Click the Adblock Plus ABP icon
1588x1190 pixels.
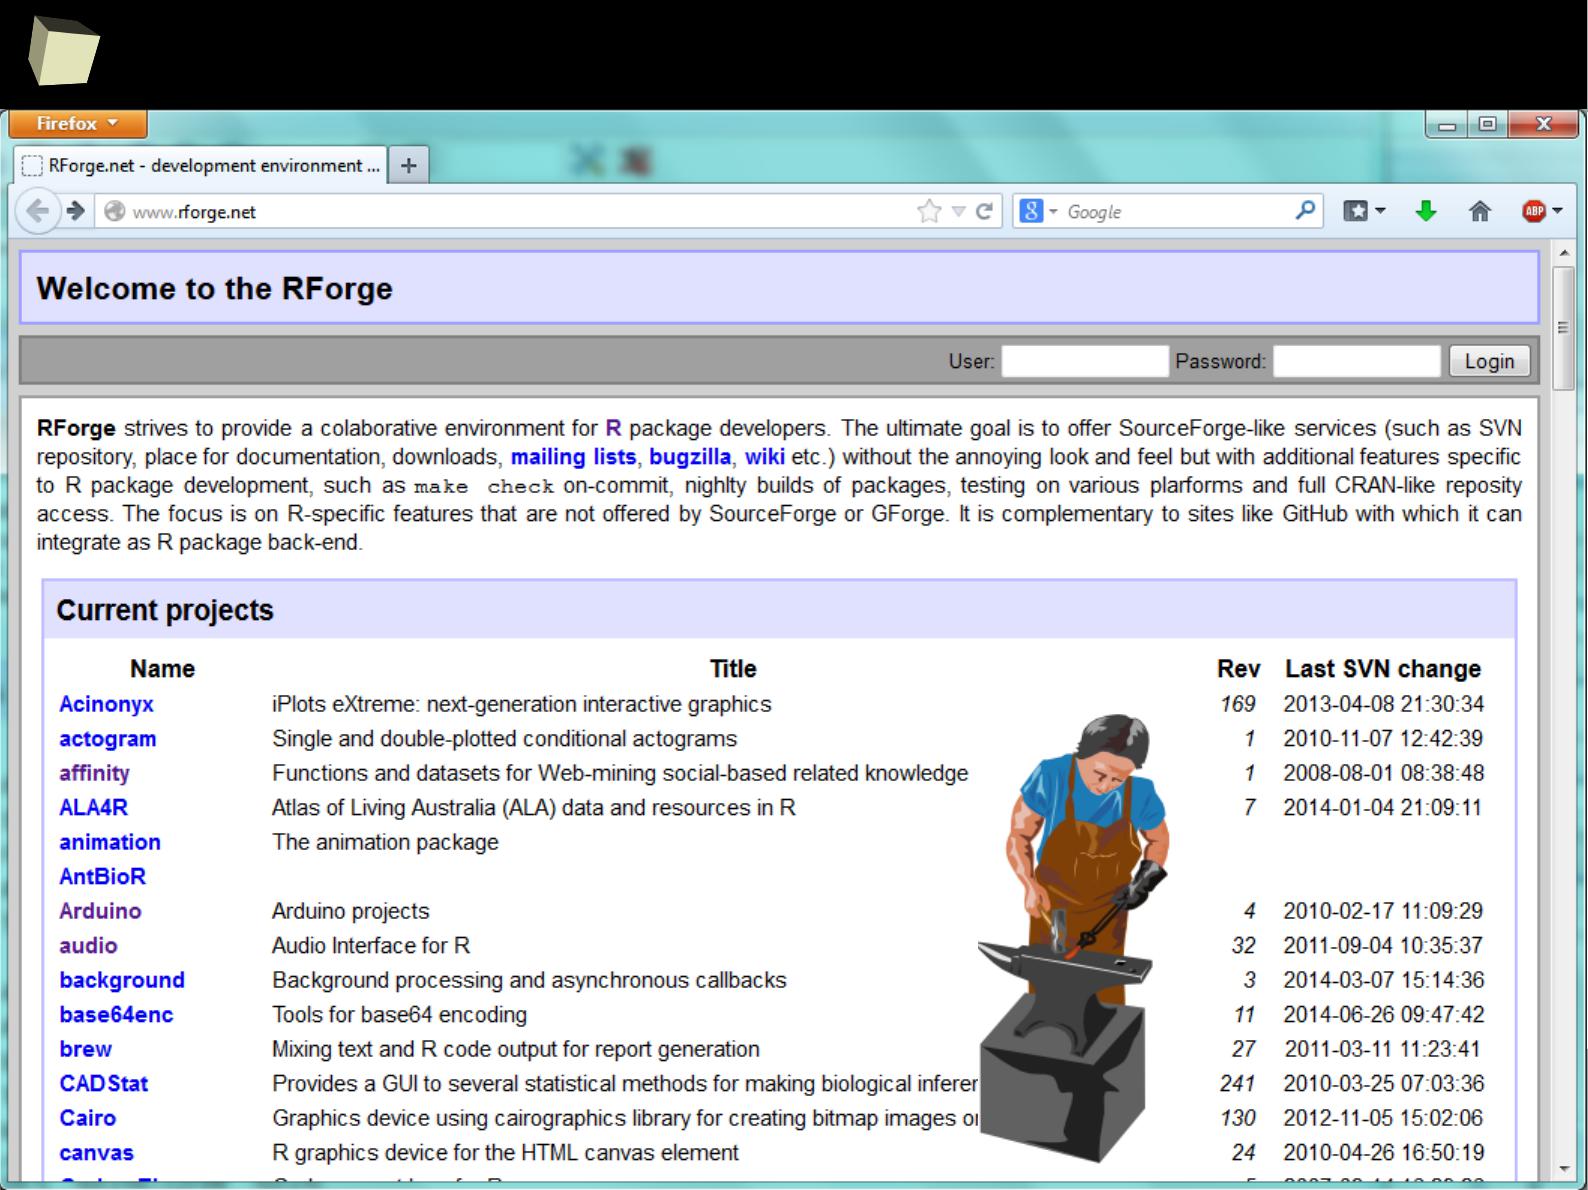coord(1533,211)
